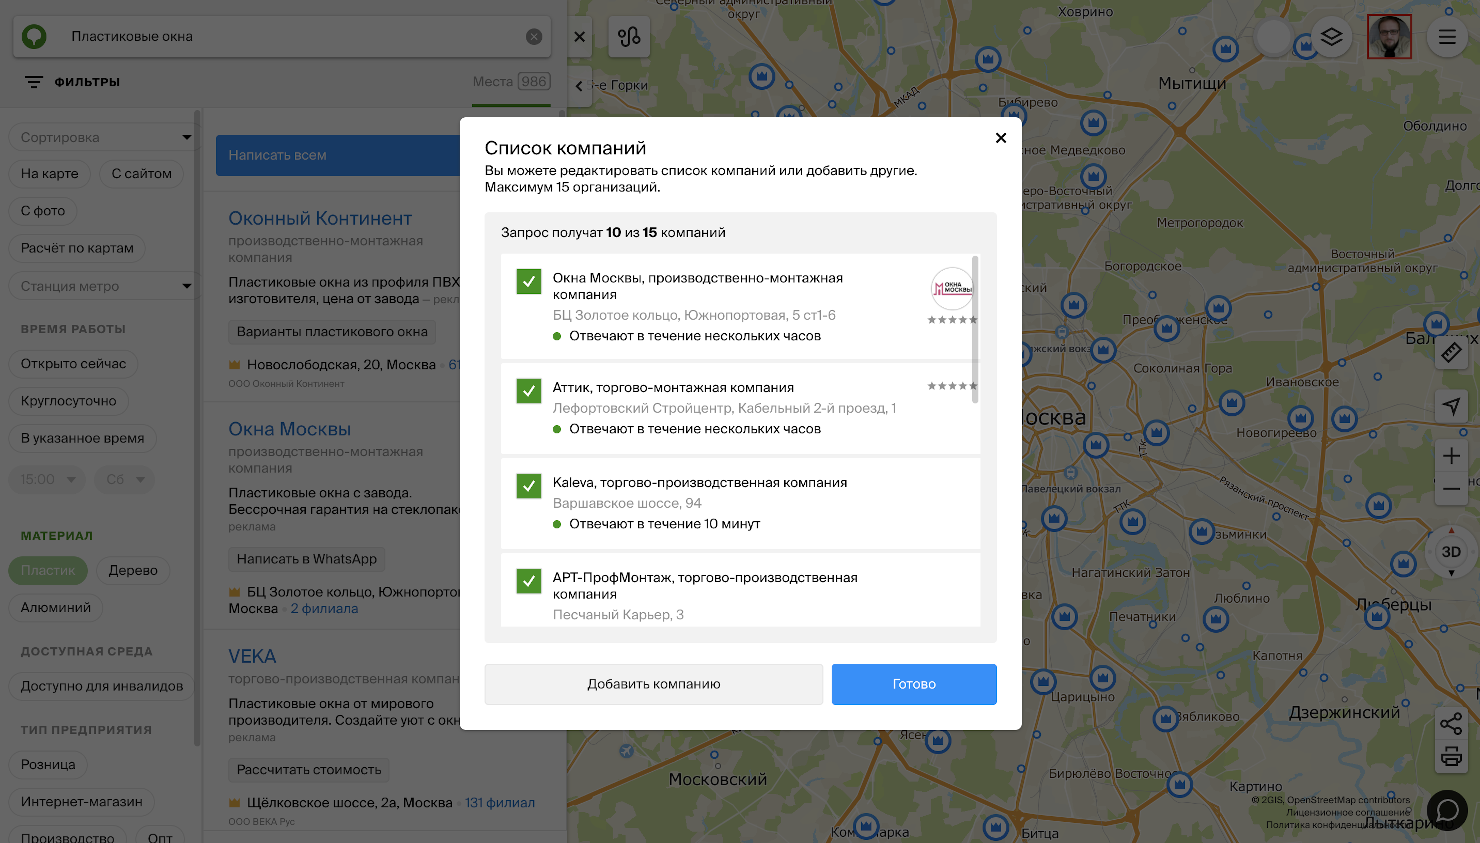The width and height of the screenshot is (1480, 843).
Task: Toggle the На карте filter
Action: 50,173
